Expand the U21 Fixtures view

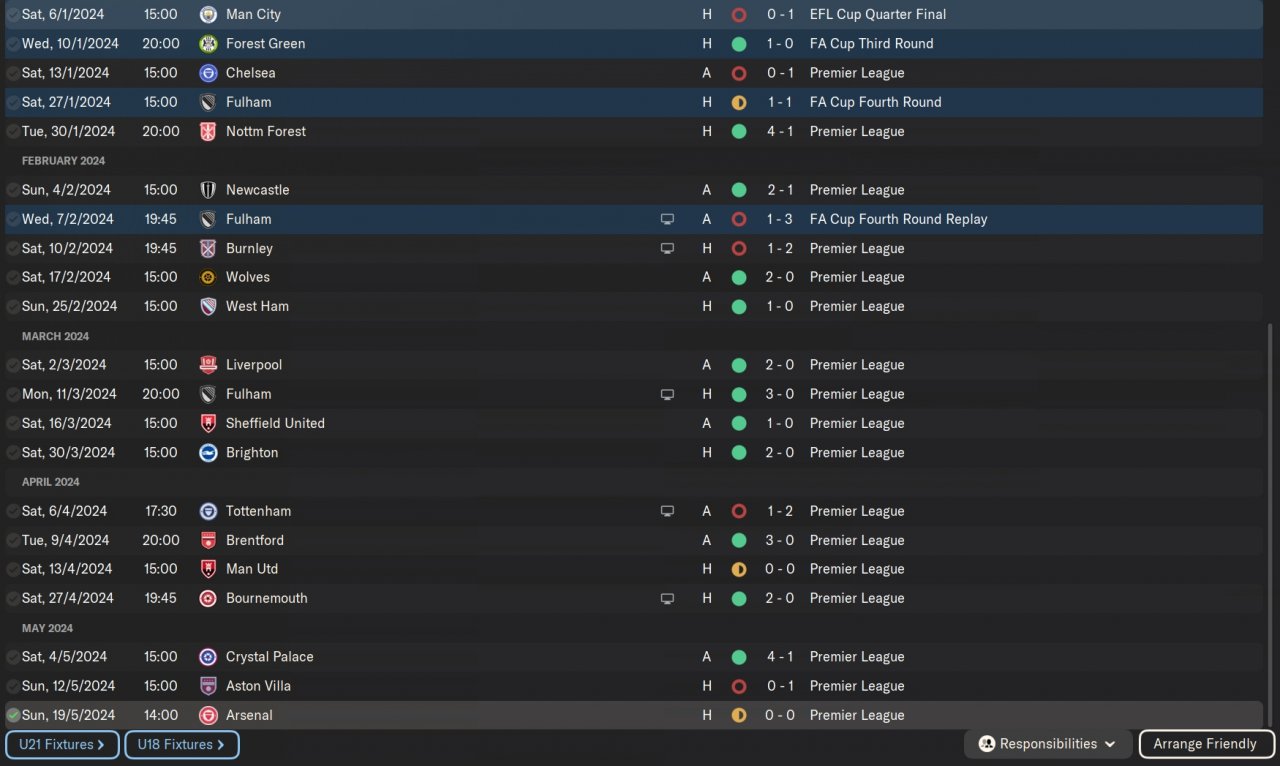(62, 744)
